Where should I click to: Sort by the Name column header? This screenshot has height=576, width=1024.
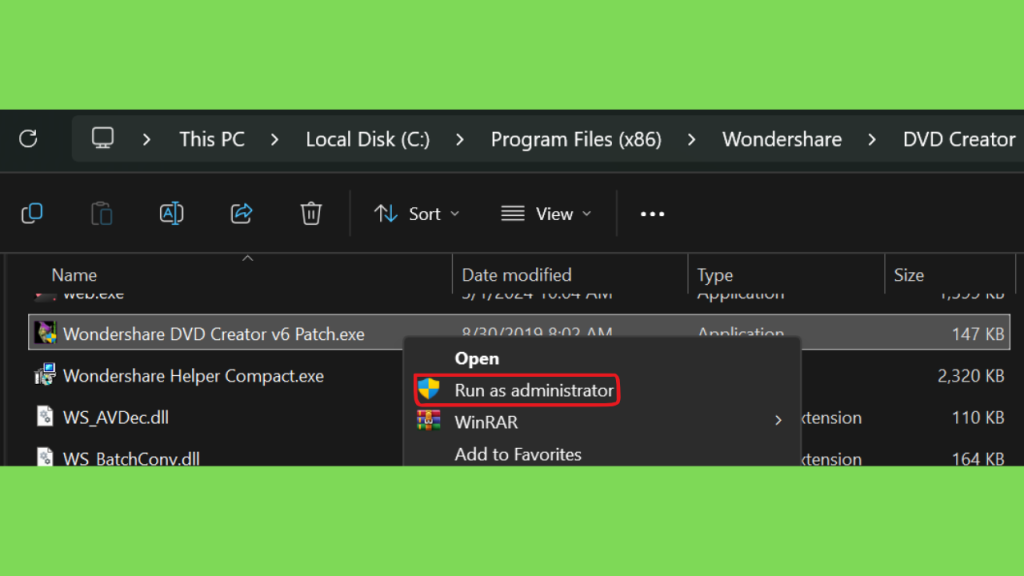point(74,275)
